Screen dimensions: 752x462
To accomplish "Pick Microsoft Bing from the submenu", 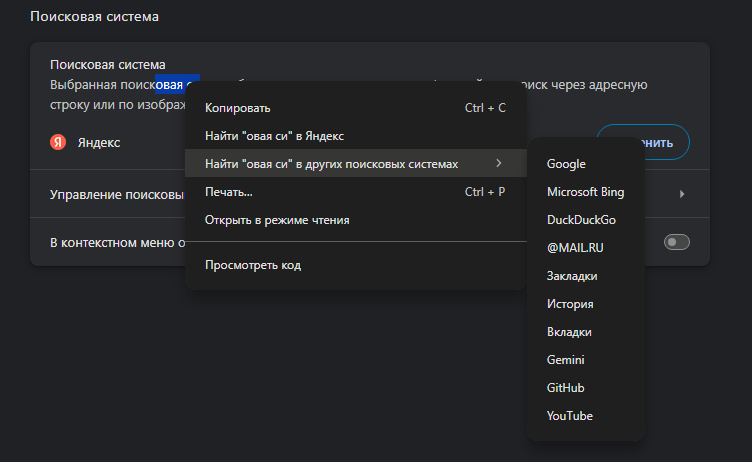I will (587, 192).
